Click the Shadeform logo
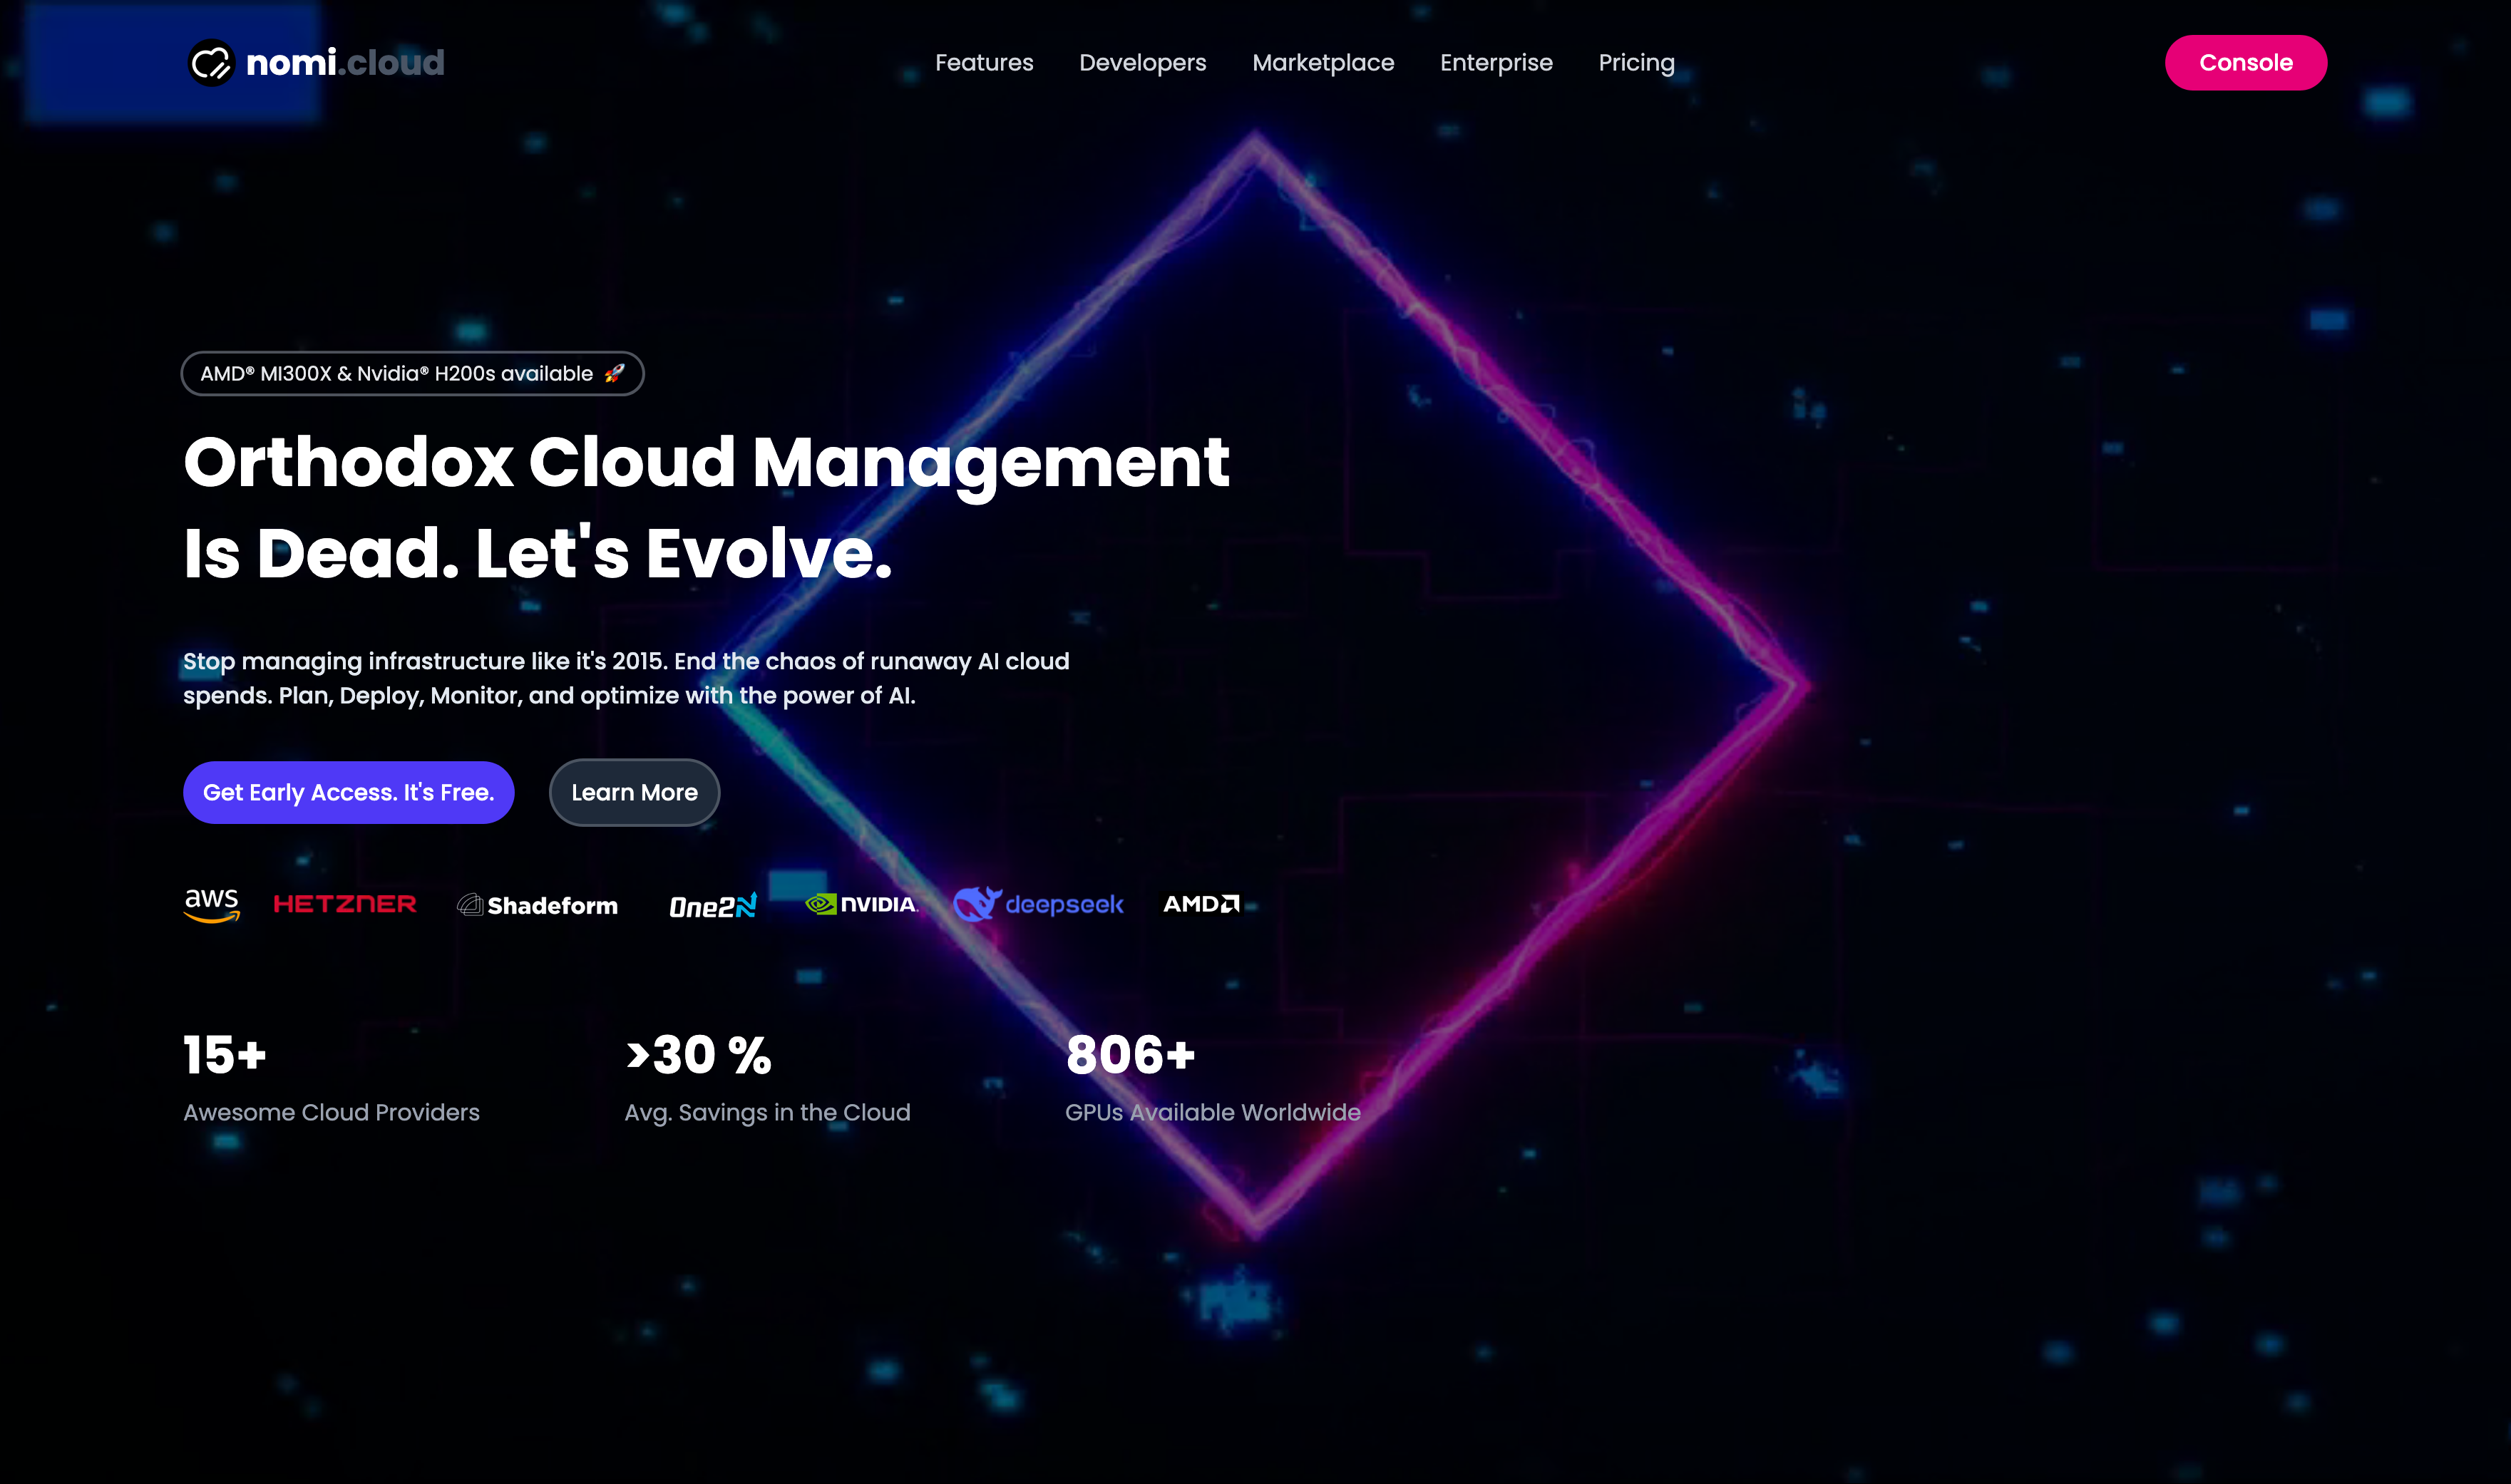 [x=538, y=905]
